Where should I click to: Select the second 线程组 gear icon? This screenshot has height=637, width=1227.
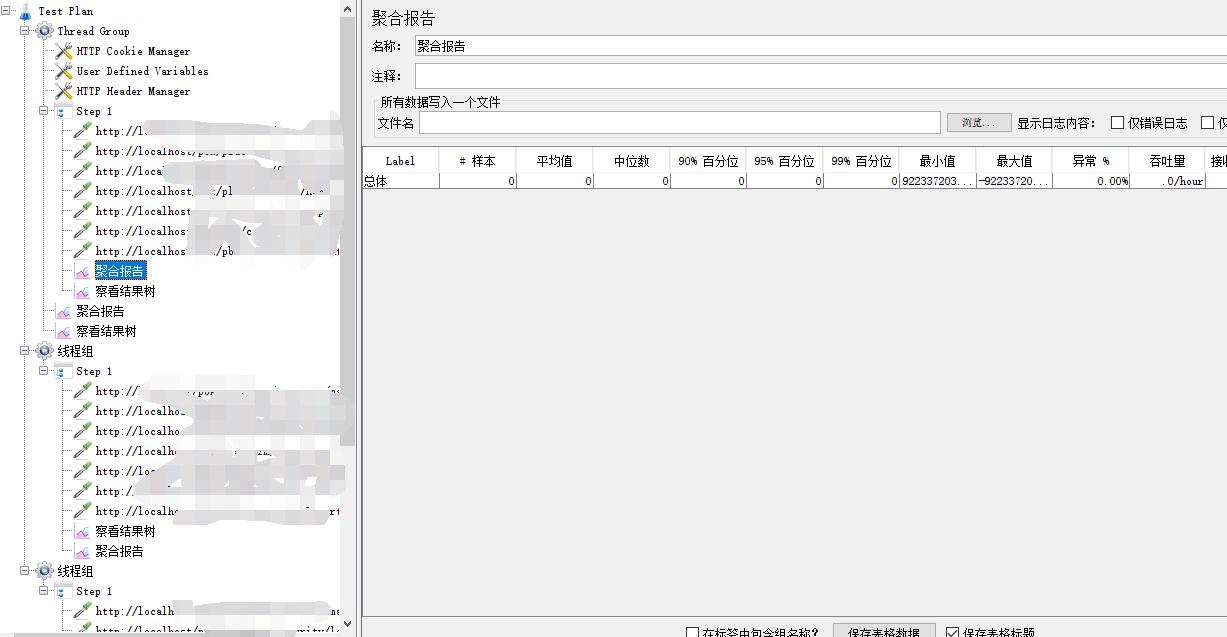click(43, 571)
